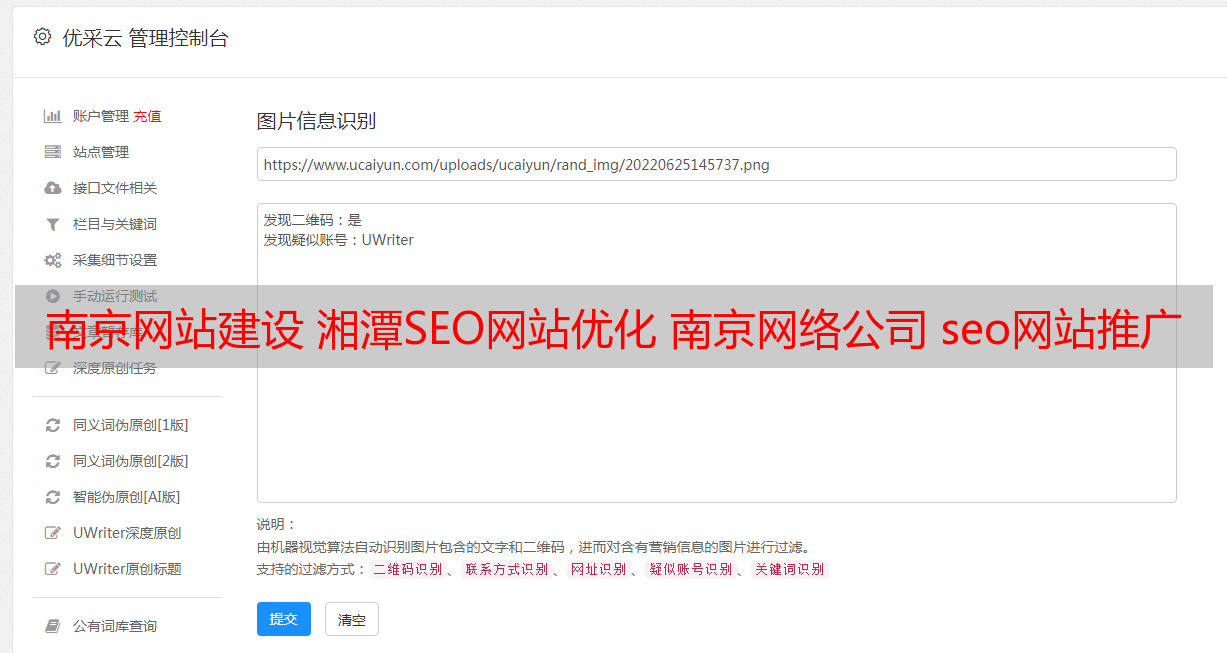This screenshot has width=1227, height=653.
Task: Click the 支持的过滤方式： label
Action: click(311, 569)
